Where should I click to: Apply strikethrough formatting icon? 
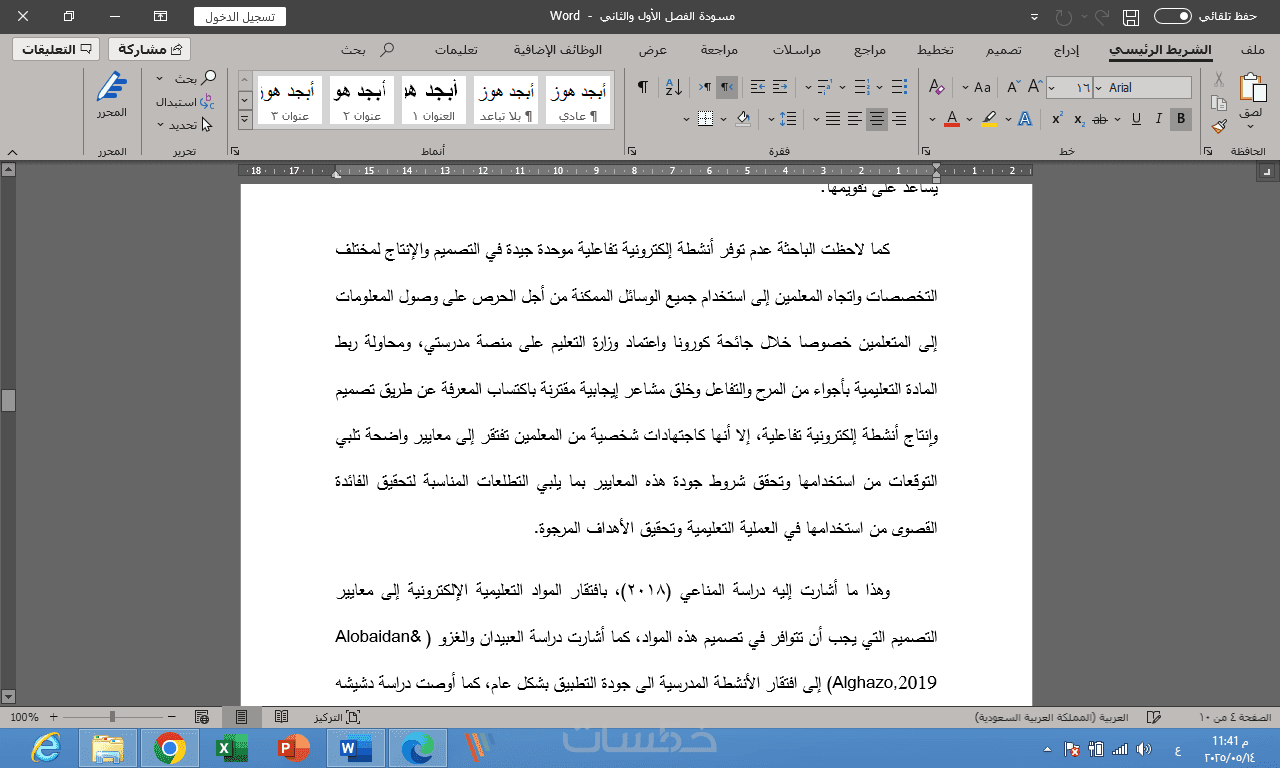point(1100,119)
